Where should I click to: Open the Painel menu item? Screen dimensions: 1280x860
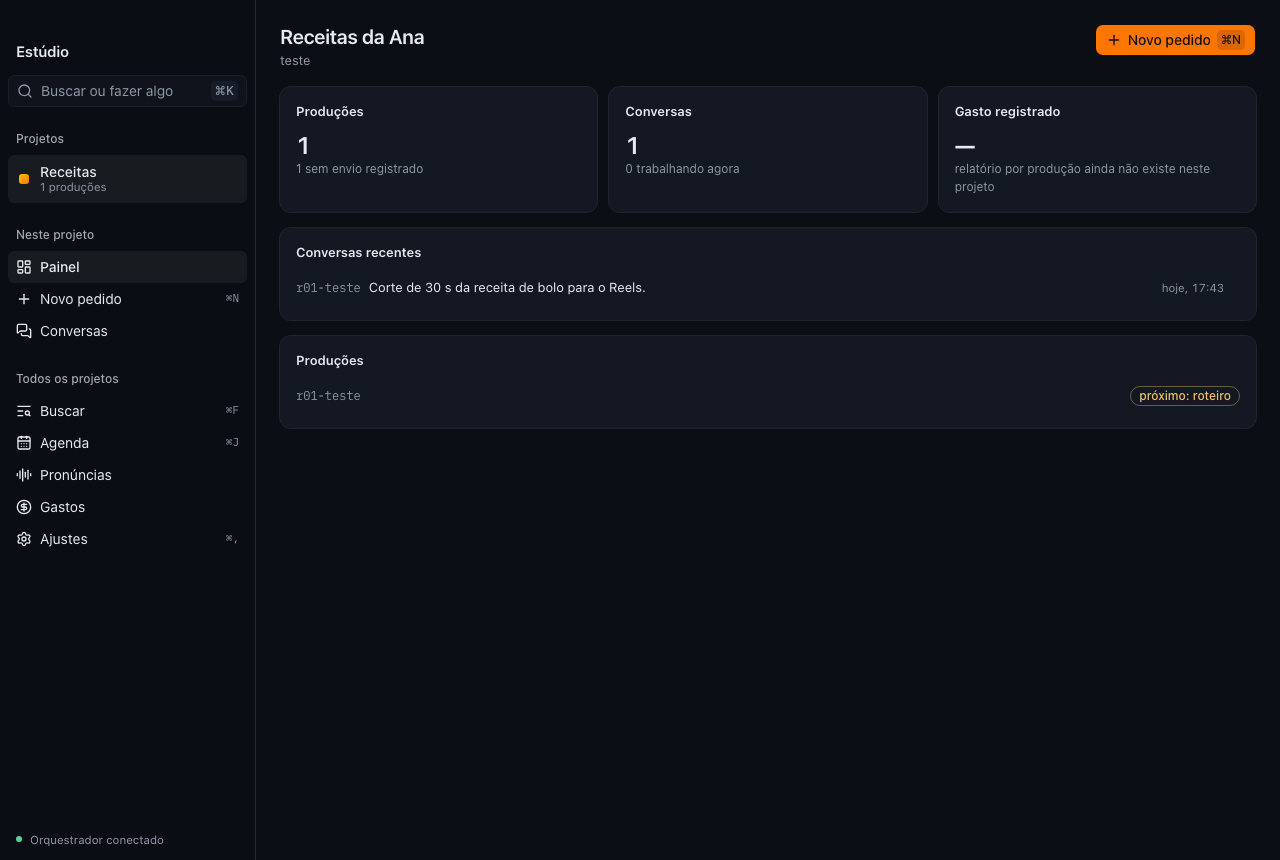[x=127, y=267]
